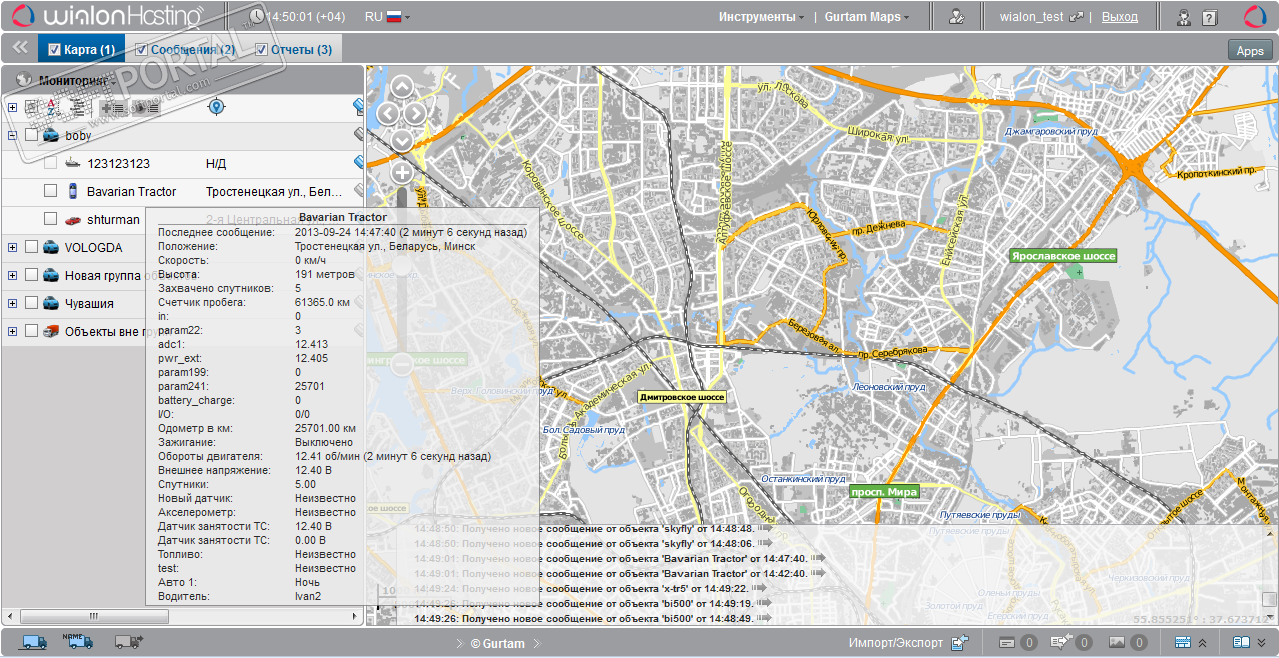1279x658 pixels.
Task: Click the Import/Export icon
Action: [x=960, y=643]
